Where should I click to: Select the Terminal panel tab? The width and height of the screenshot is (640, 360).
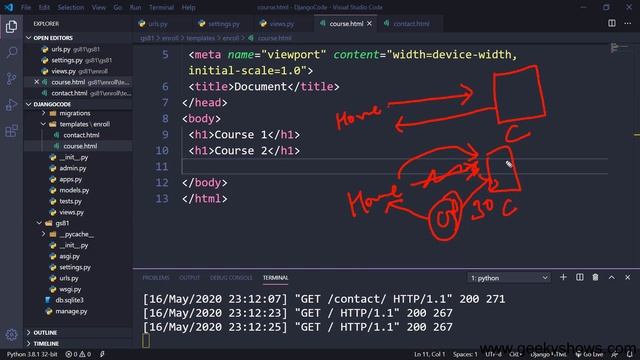(x=276, y=278)
